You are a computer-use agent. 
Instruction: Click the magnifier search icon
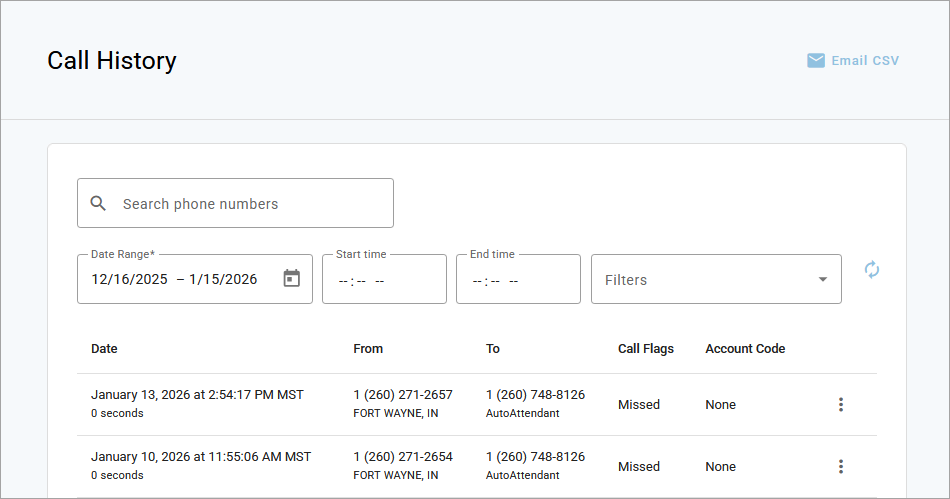tap(98, 203)
